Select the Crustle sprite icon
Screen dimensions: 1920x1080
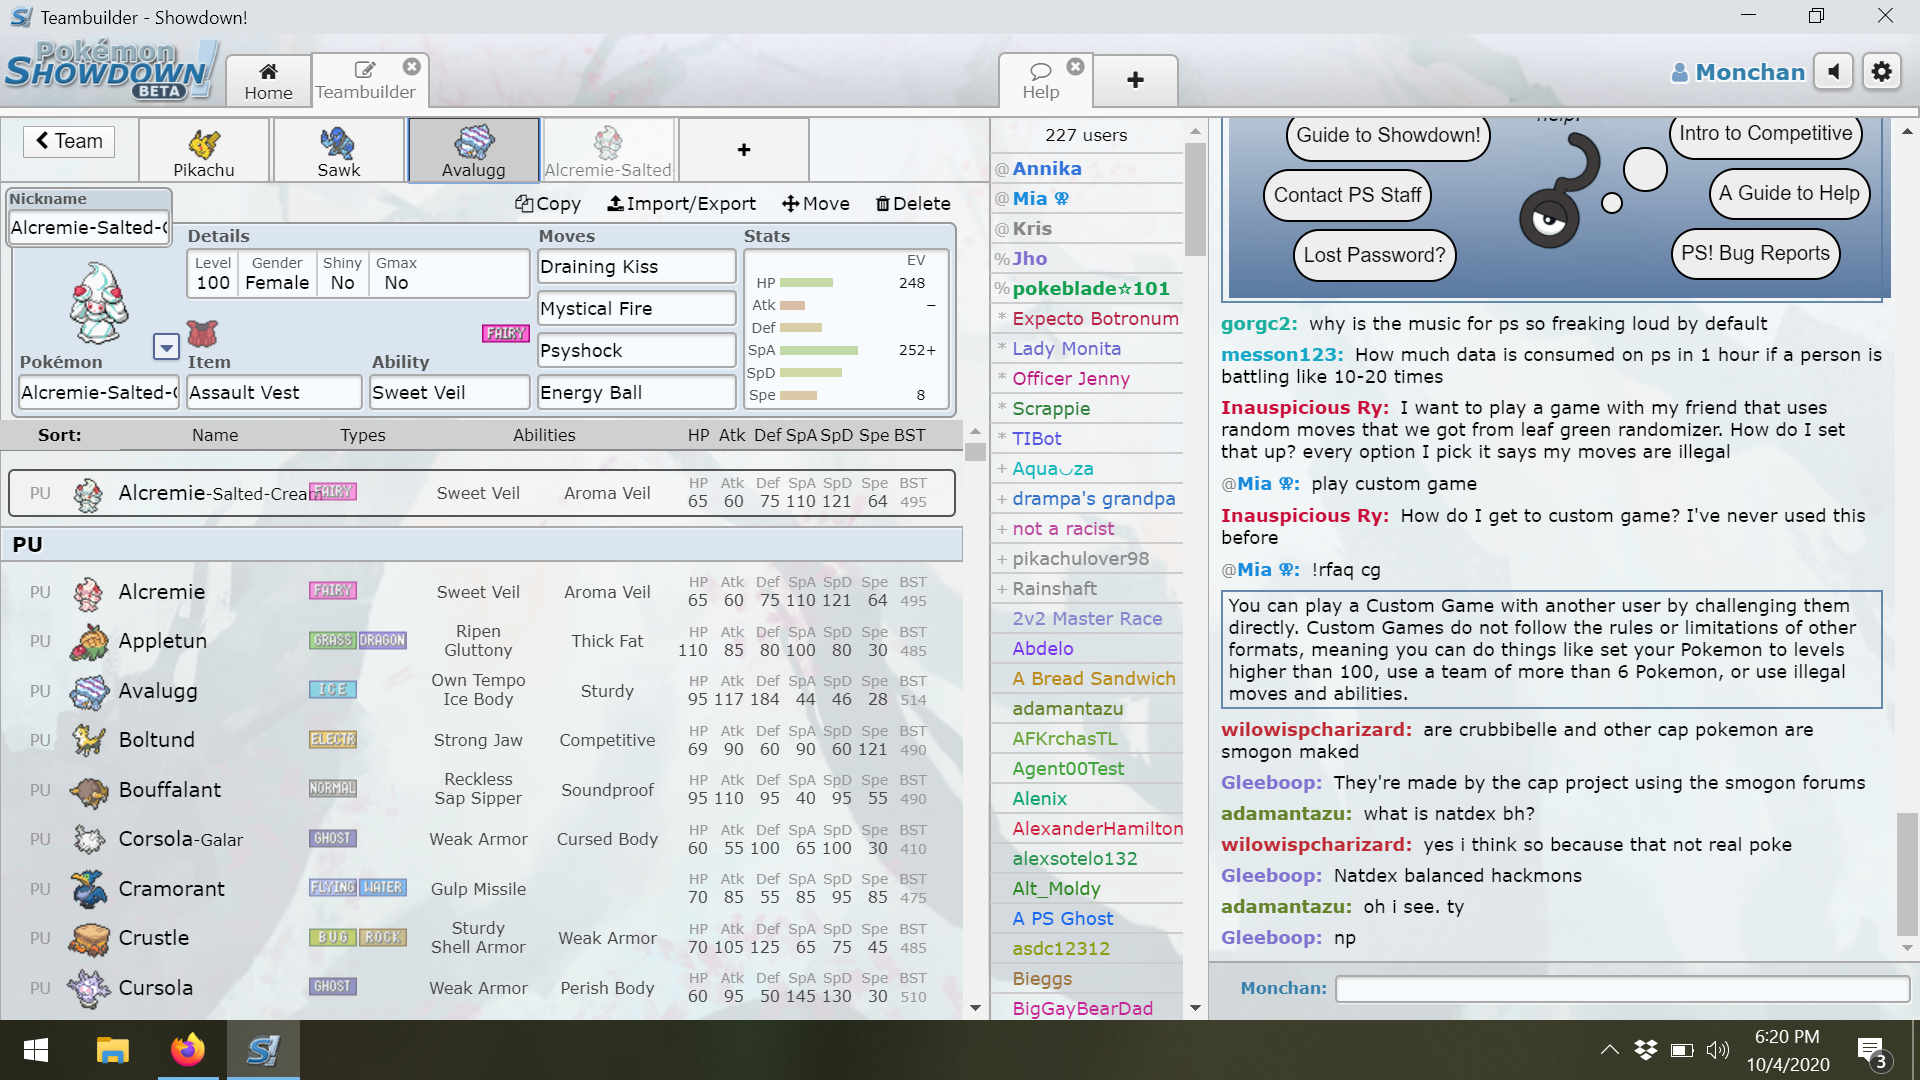coord(89,938)
